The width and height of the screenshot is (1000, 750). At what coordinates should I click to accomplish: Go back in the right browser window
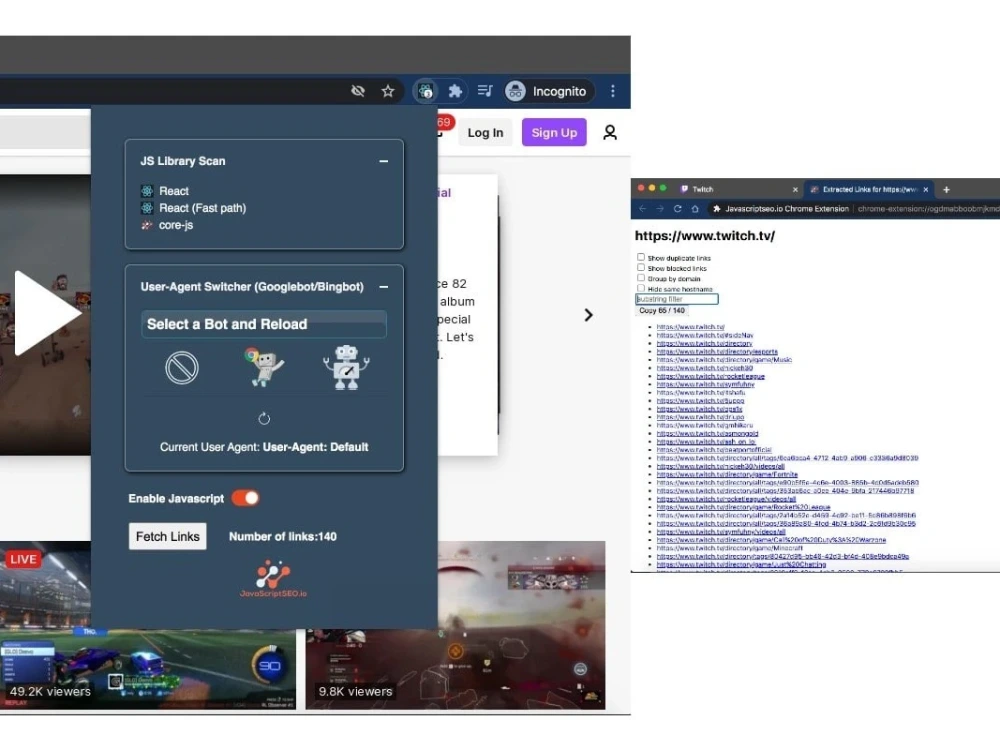(643, 209)
